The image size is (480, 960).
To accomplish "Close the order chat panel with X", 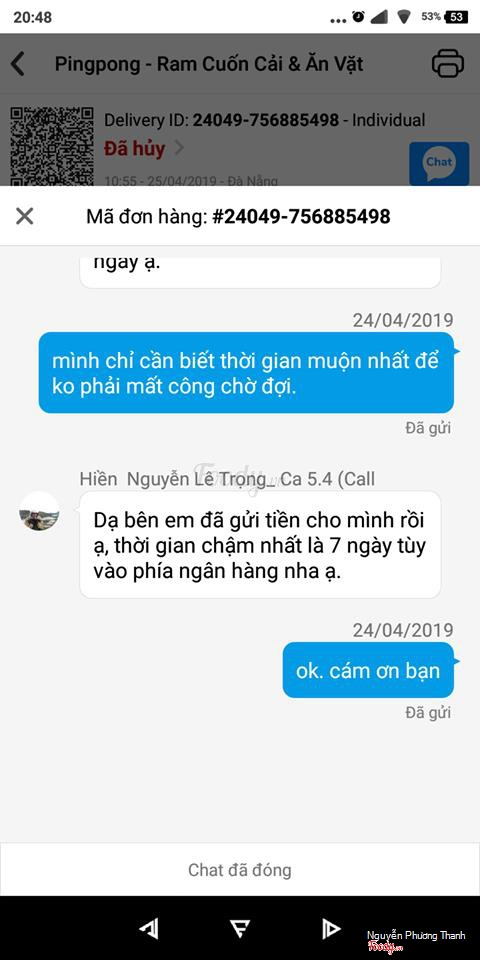I will (24, 216).
